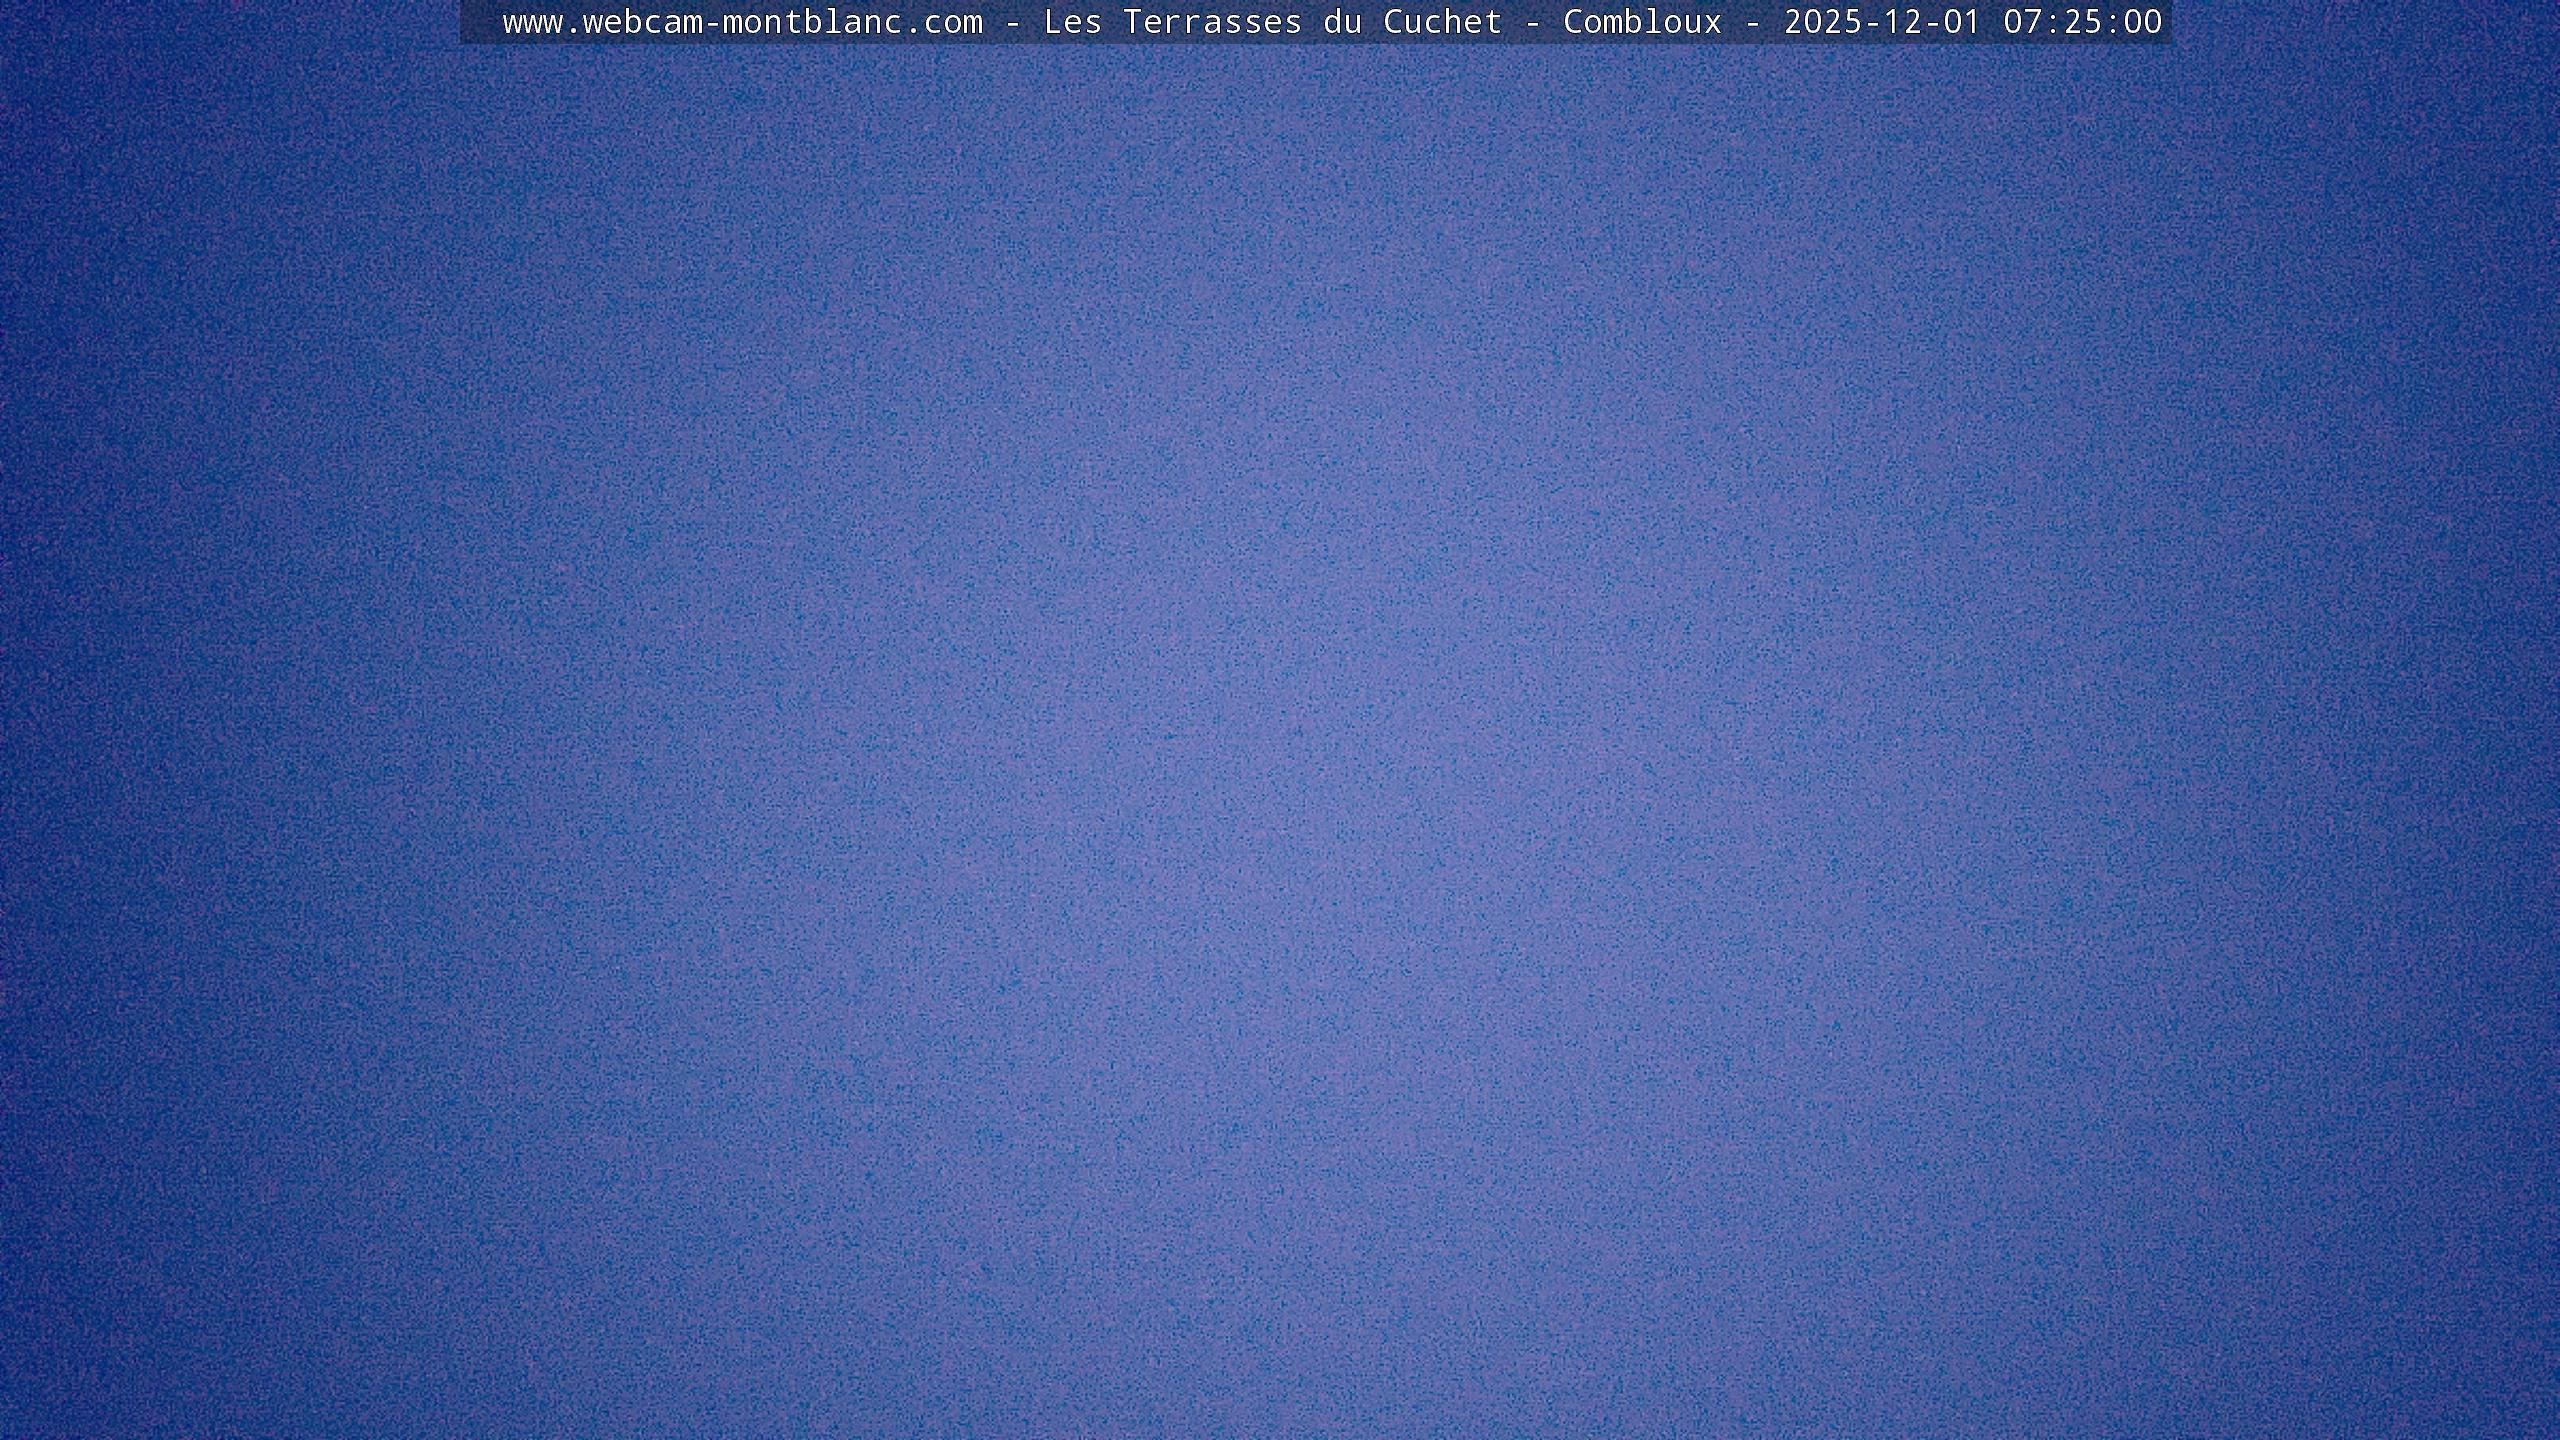Click the dark left edge of caption banner

pyautogui.click(x=478, y=22)
